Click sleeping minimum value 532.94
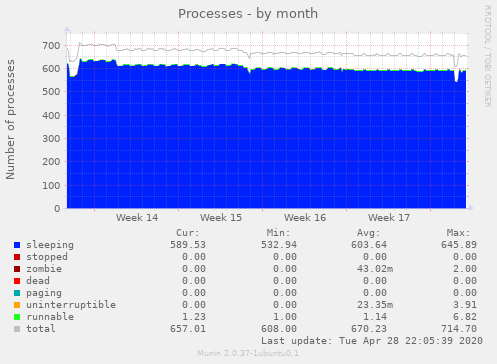497x364 pixels. pos(279,245)
